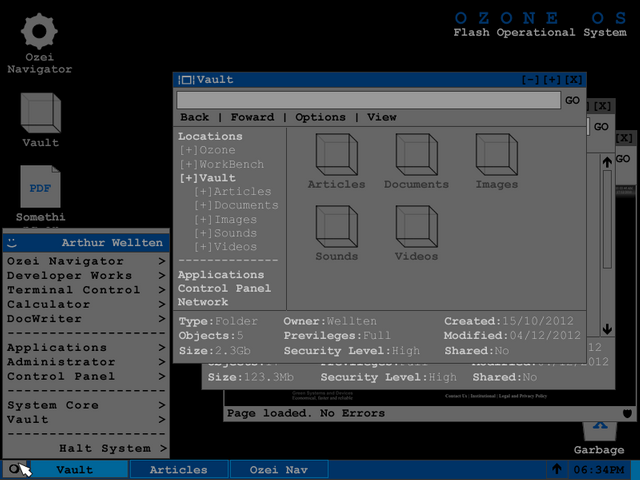Minimize the Vault window with [-]
Viewport: 640px width, 480px height.
click(531, 80)
